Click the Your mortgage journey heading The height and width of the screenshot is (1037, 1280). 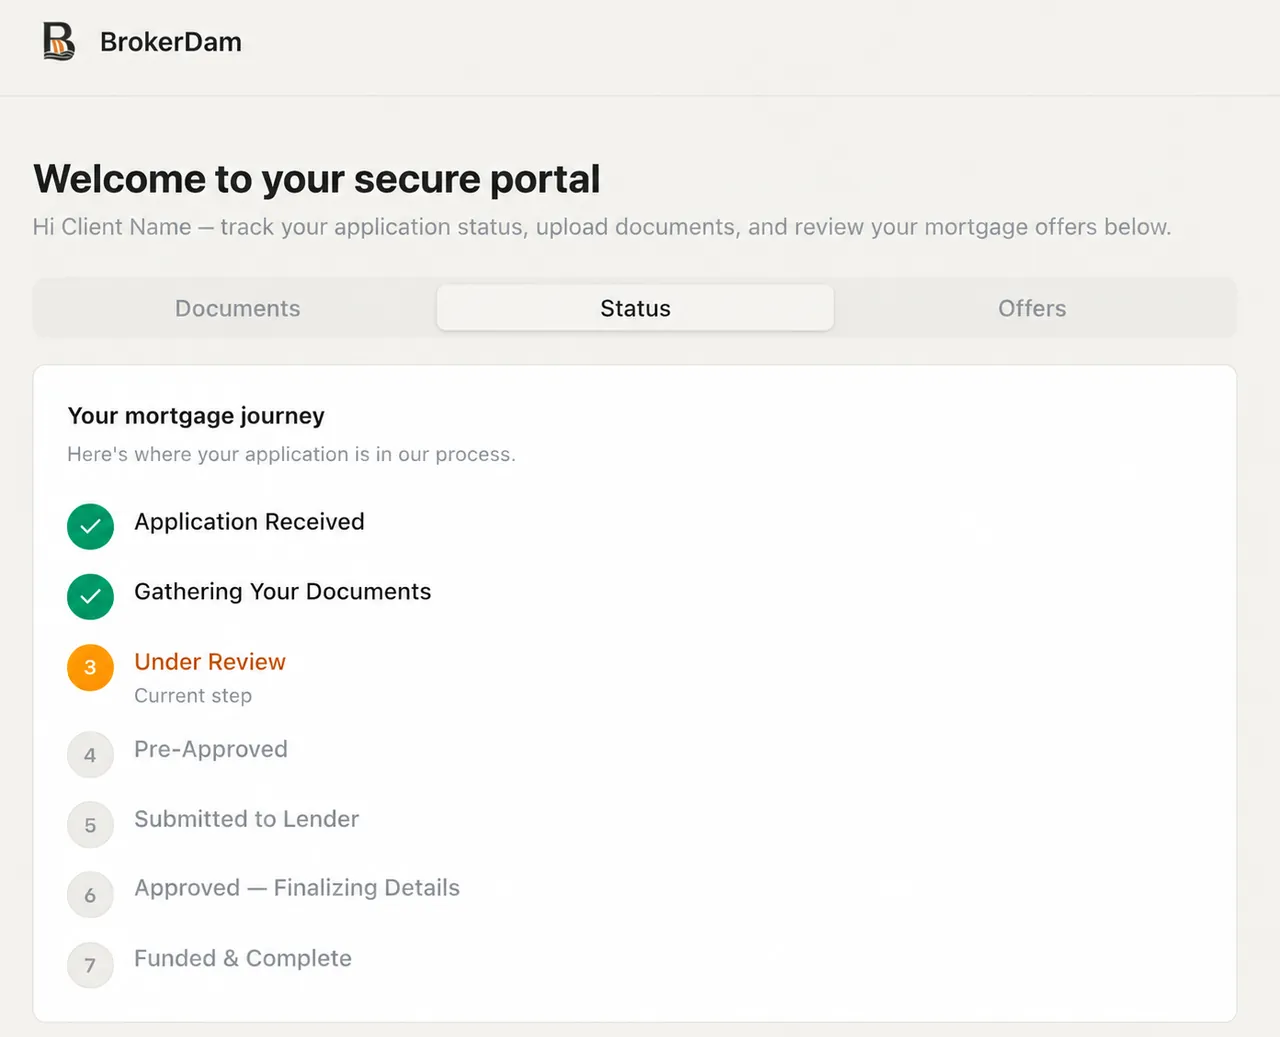[x=196, y=416]
